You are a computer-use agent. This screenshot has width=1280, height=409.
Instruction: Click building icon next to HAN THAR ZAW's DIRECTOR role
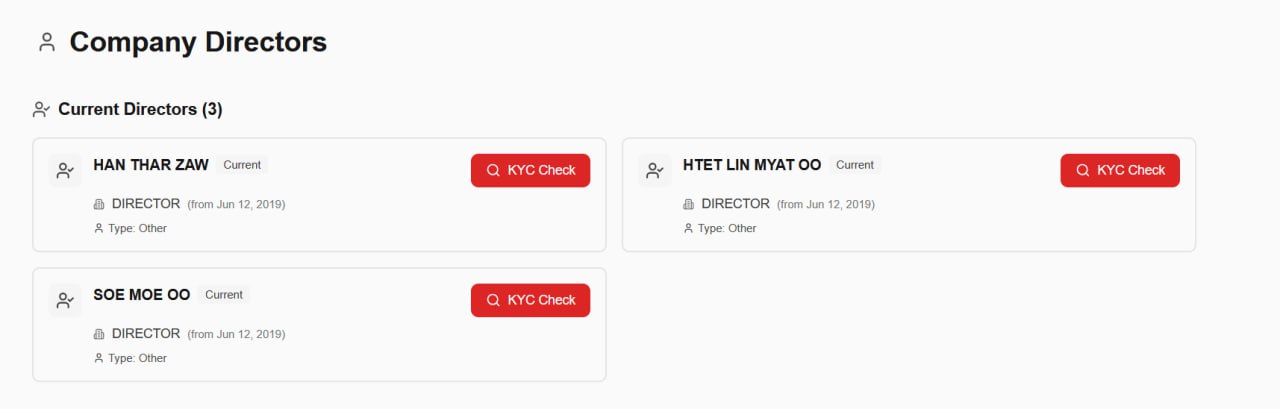pos(99,204)
